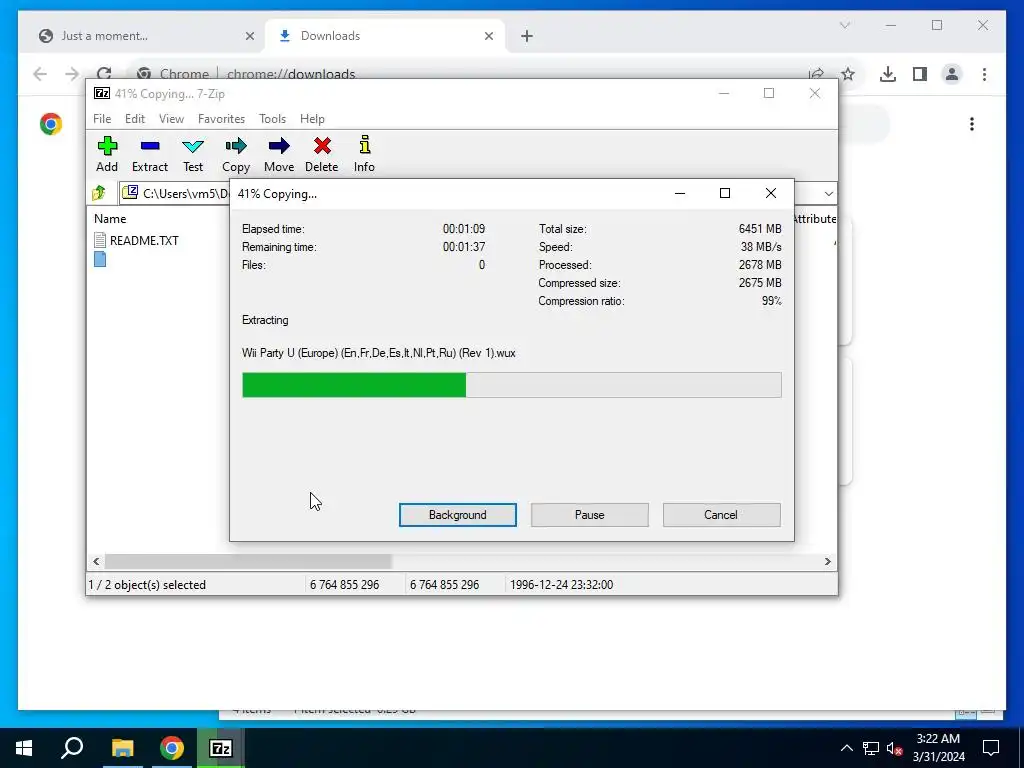Open the Edit menu in 7-Zip

[x=135, y=119]
